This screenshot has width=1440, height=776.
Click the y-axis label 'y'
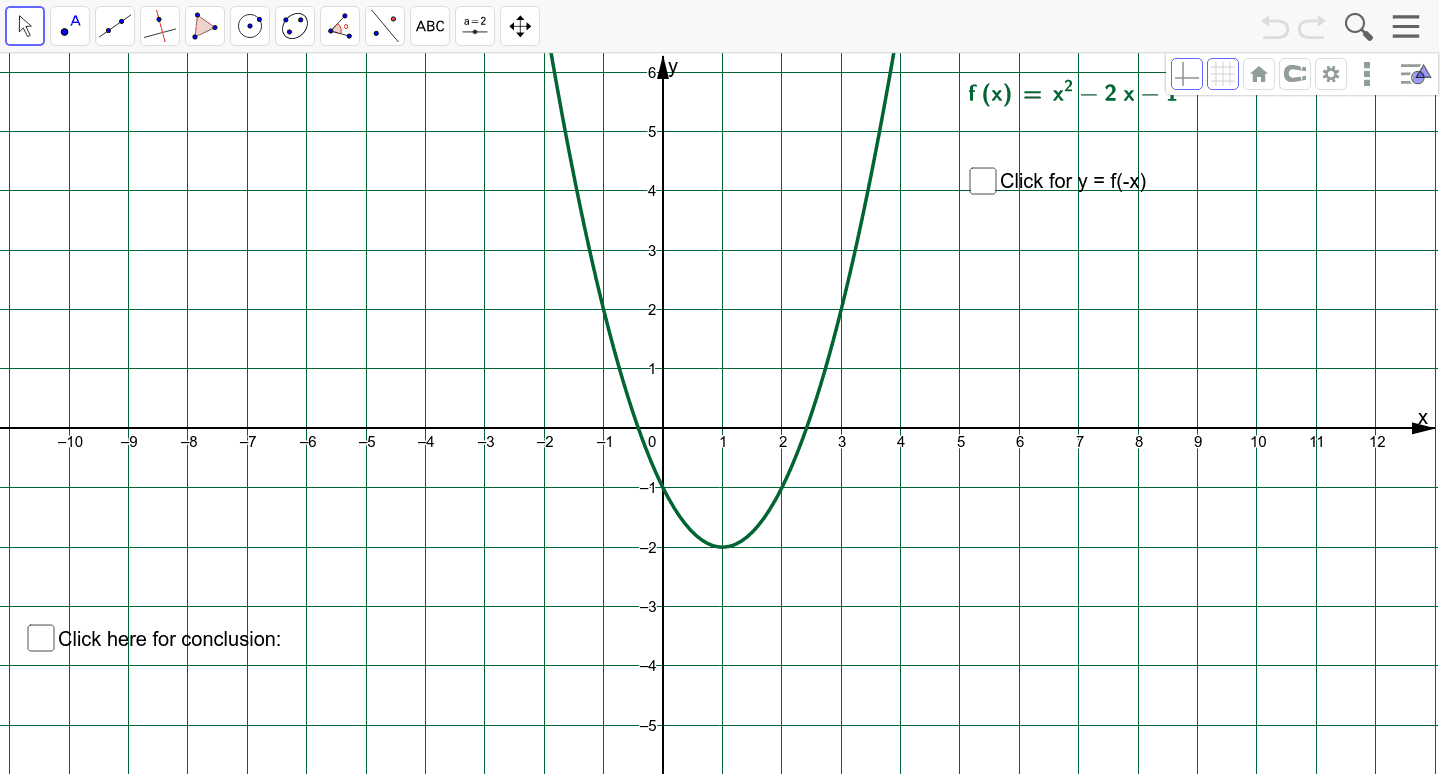(x=674, y=67)
